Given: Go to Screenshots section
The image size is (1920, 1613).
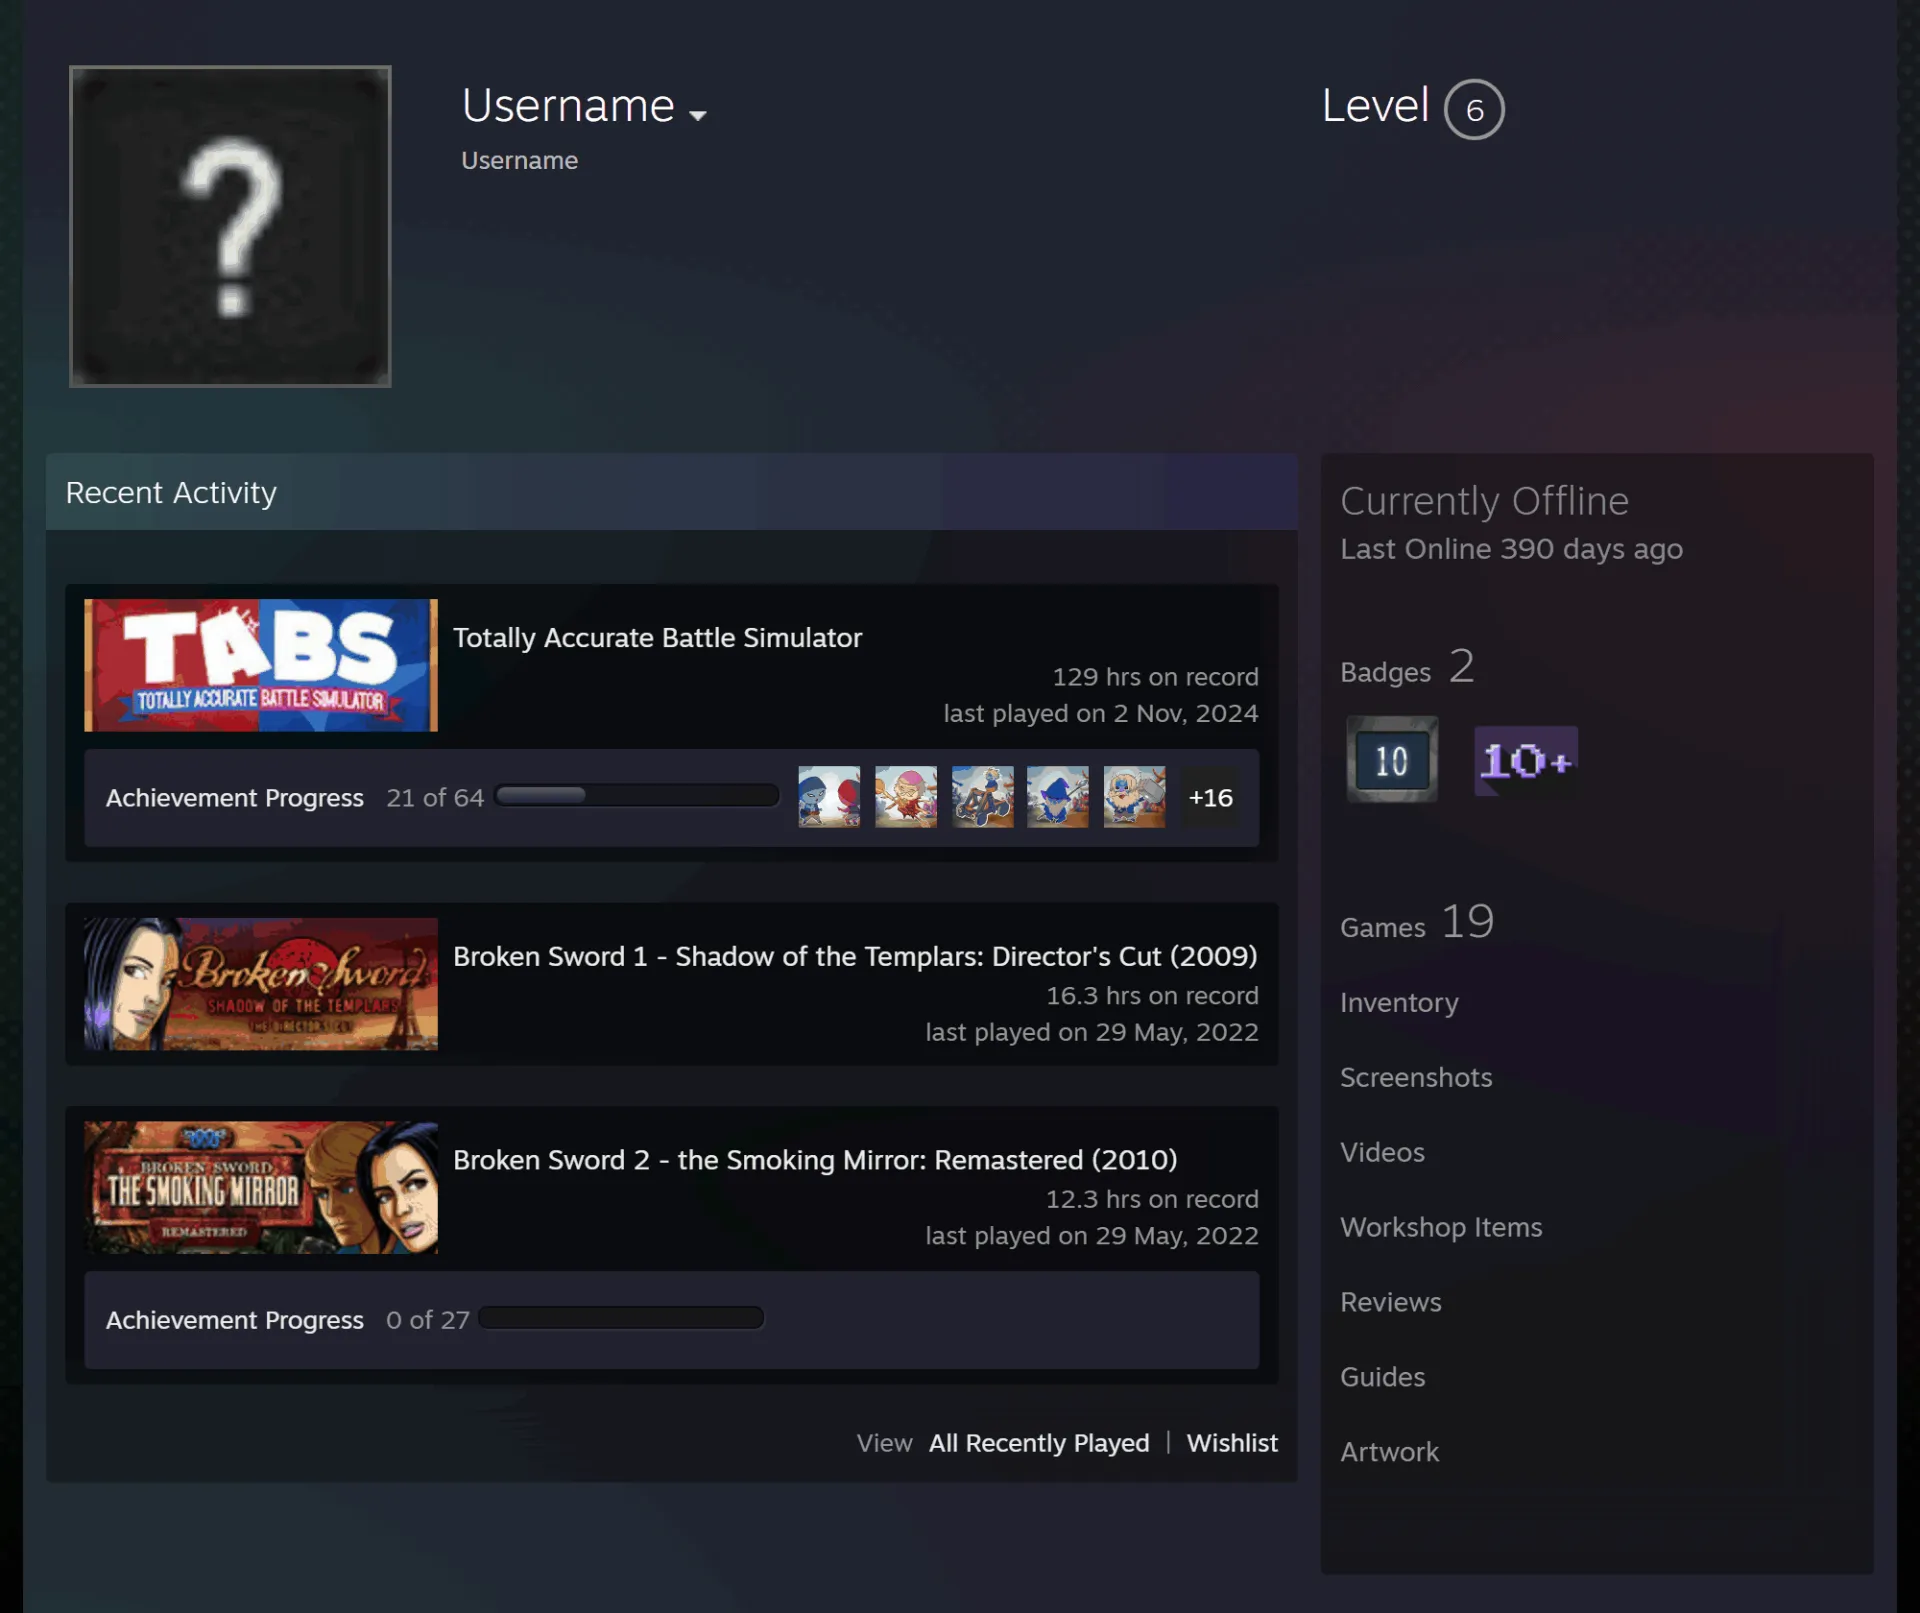Looking at the screenshot, I should tap(1416, 1077).
